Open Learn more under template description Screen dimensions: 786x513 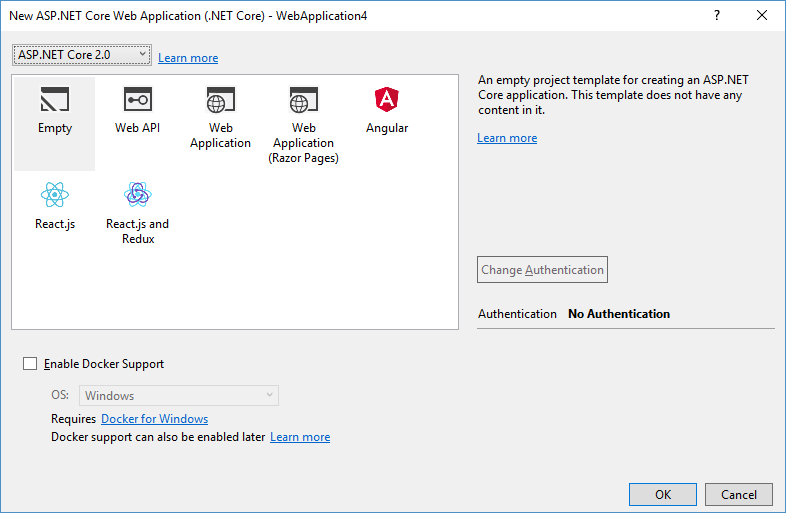tap(507, 138)
